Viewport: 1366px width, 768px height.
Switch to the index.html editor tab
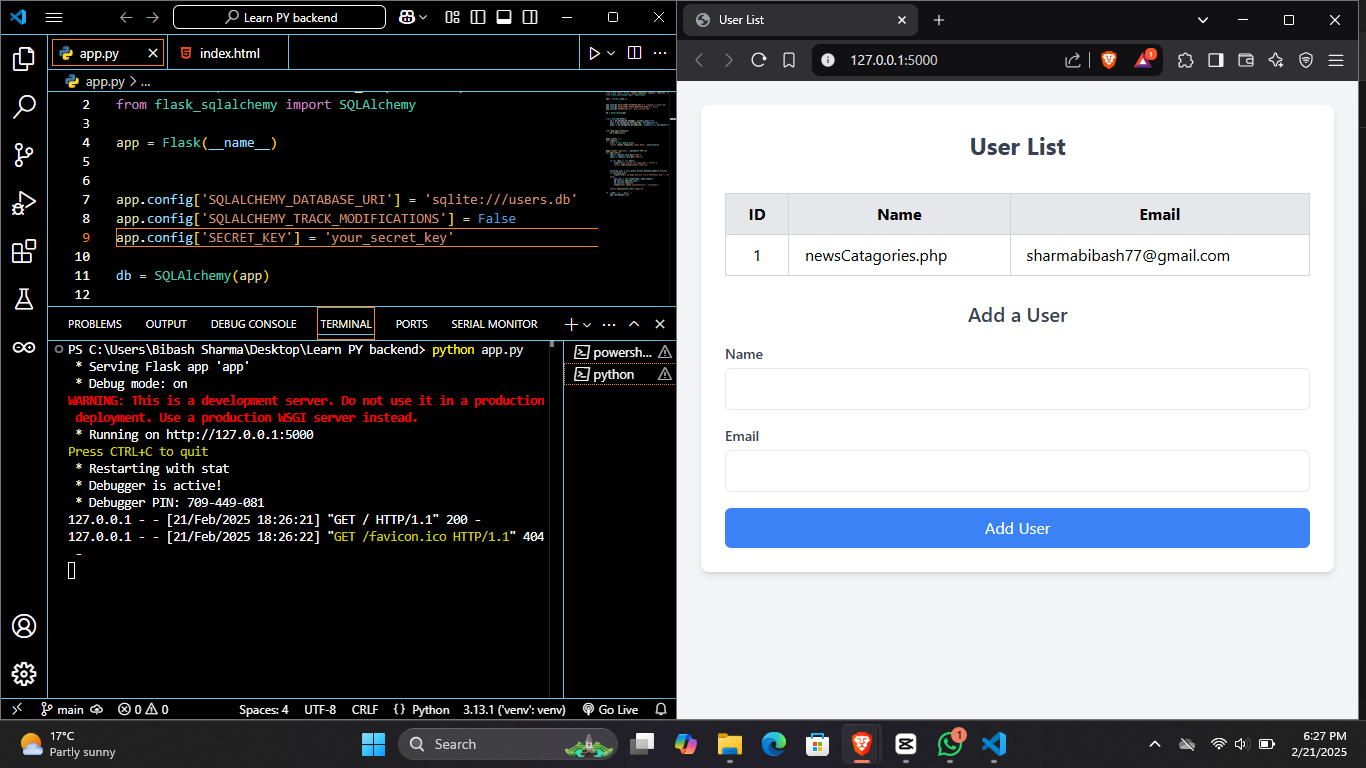click(229, 53)
